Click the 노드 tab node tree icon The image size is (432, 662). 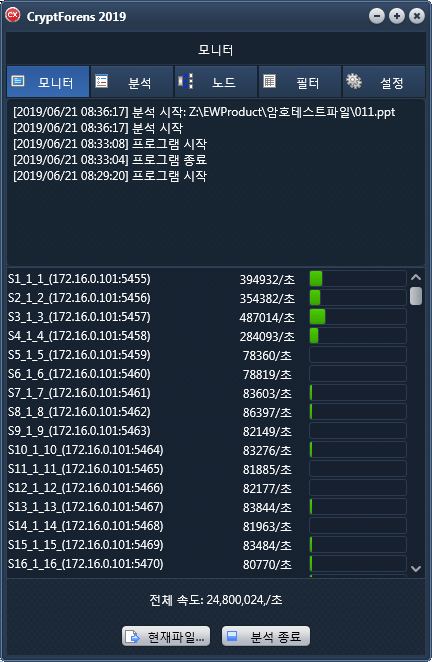[x=185, y=81]
